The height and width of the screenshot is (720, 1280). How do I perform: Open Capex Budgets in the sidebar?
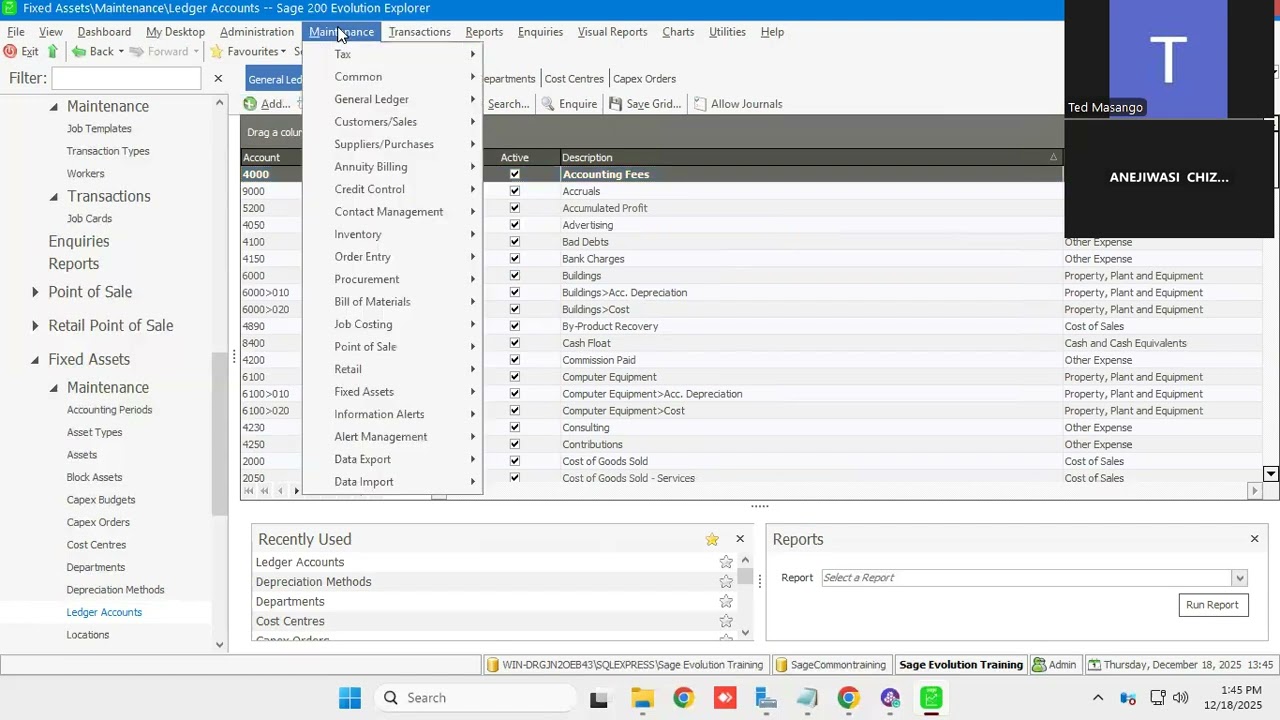point(101,500)
